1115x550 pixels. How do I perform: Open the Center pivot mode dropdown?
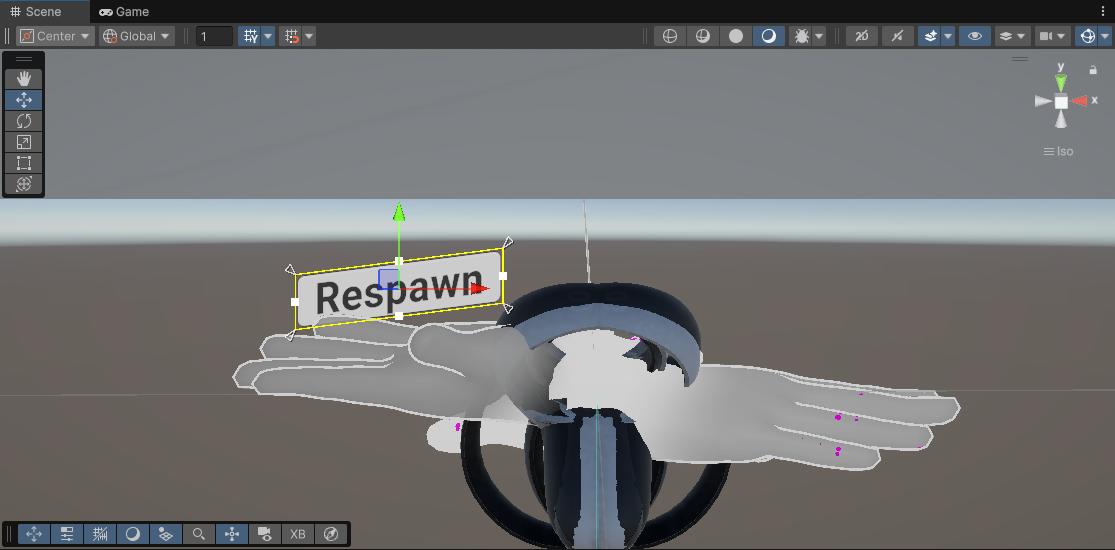tap(55, 36)
